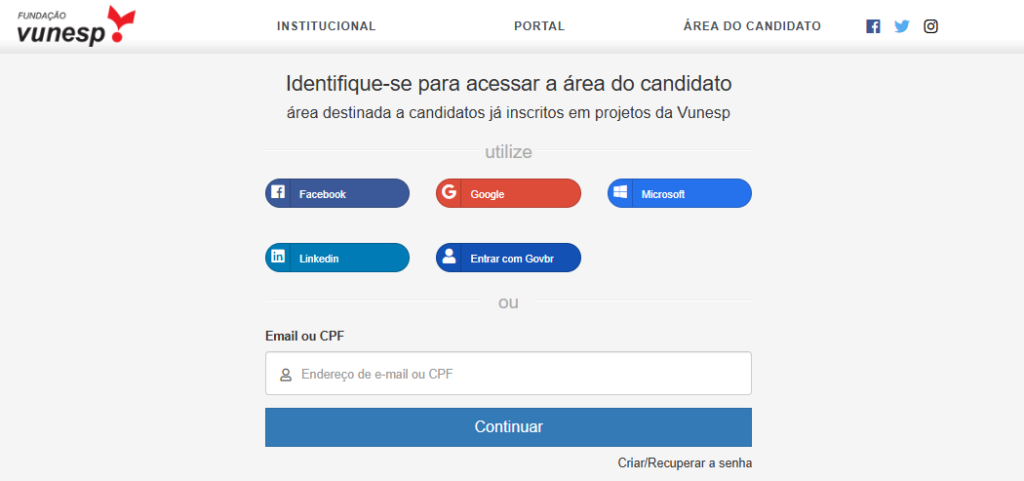The height and width of the screenshot is (481, 1024).
Task: Click the Facebook logo in login button
Action: click(x=278, y=193)
